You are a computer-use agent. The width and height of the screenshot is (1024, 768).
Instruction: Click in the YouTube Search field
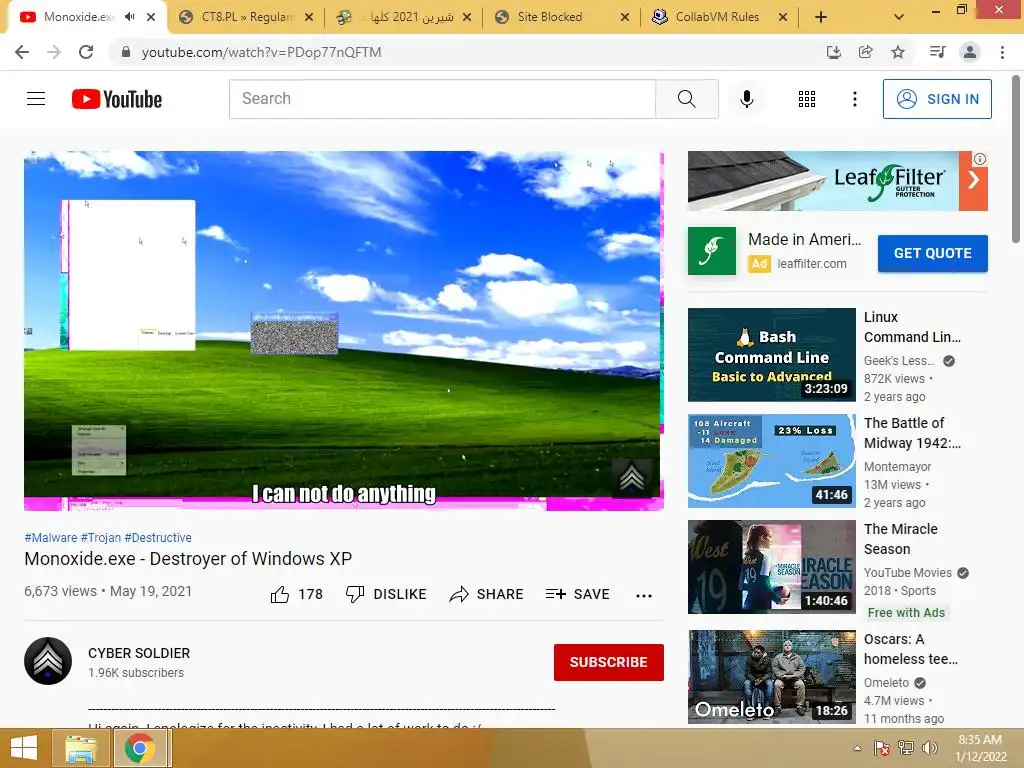[x=442, y=99]
